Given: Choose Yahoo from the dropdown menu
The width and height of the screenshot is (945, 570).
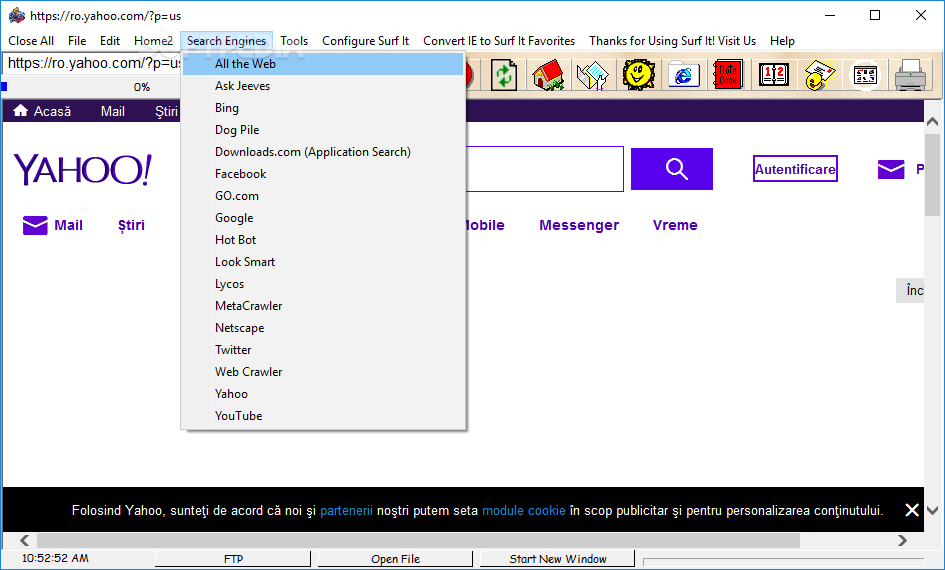Looking at the screenshot, I should 323,393.
